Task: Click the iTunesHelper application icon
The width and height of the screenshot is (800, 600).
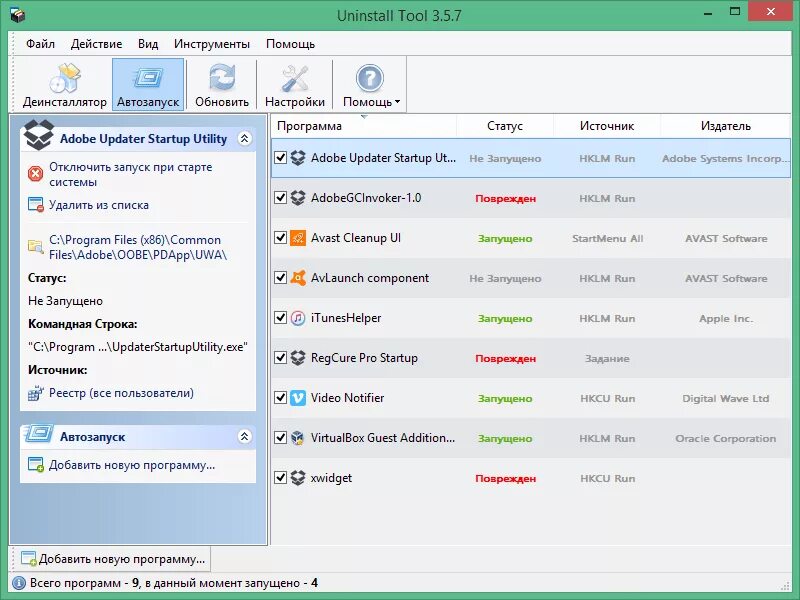Action: [x=299, y=318]
